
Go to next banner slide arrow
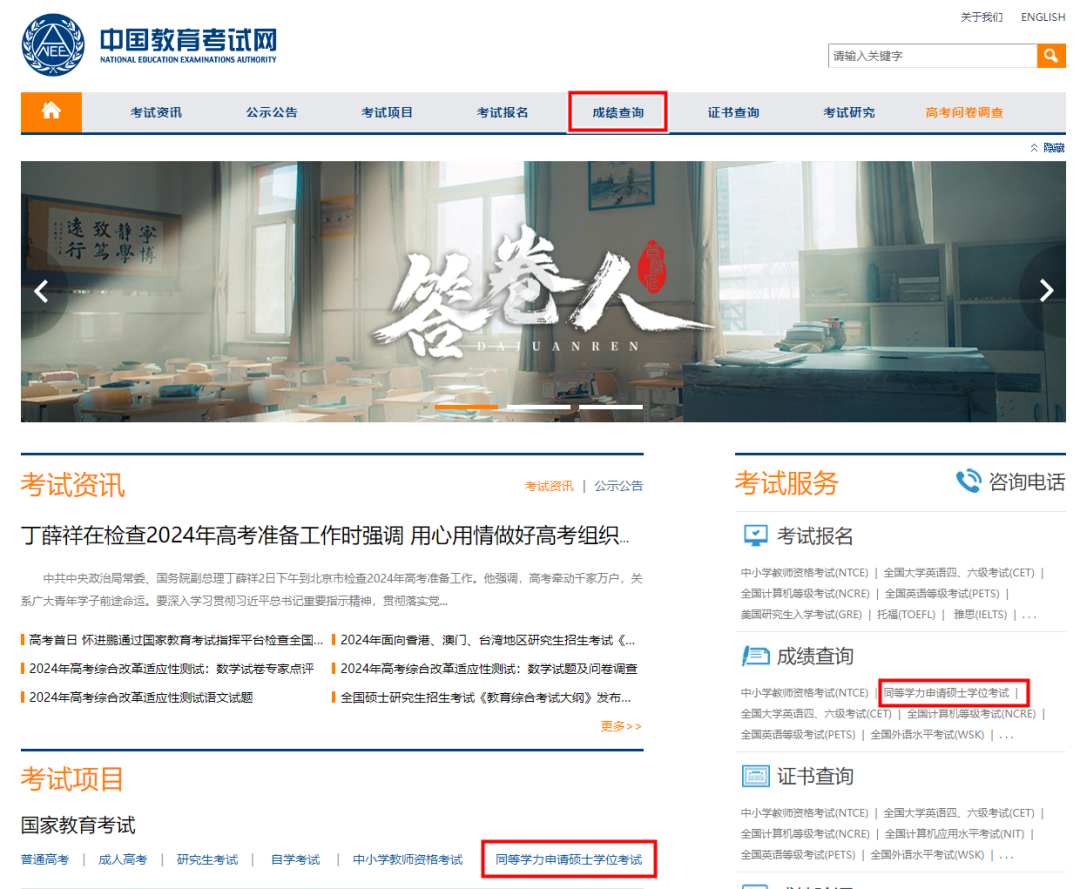(x=1046, y=291)
